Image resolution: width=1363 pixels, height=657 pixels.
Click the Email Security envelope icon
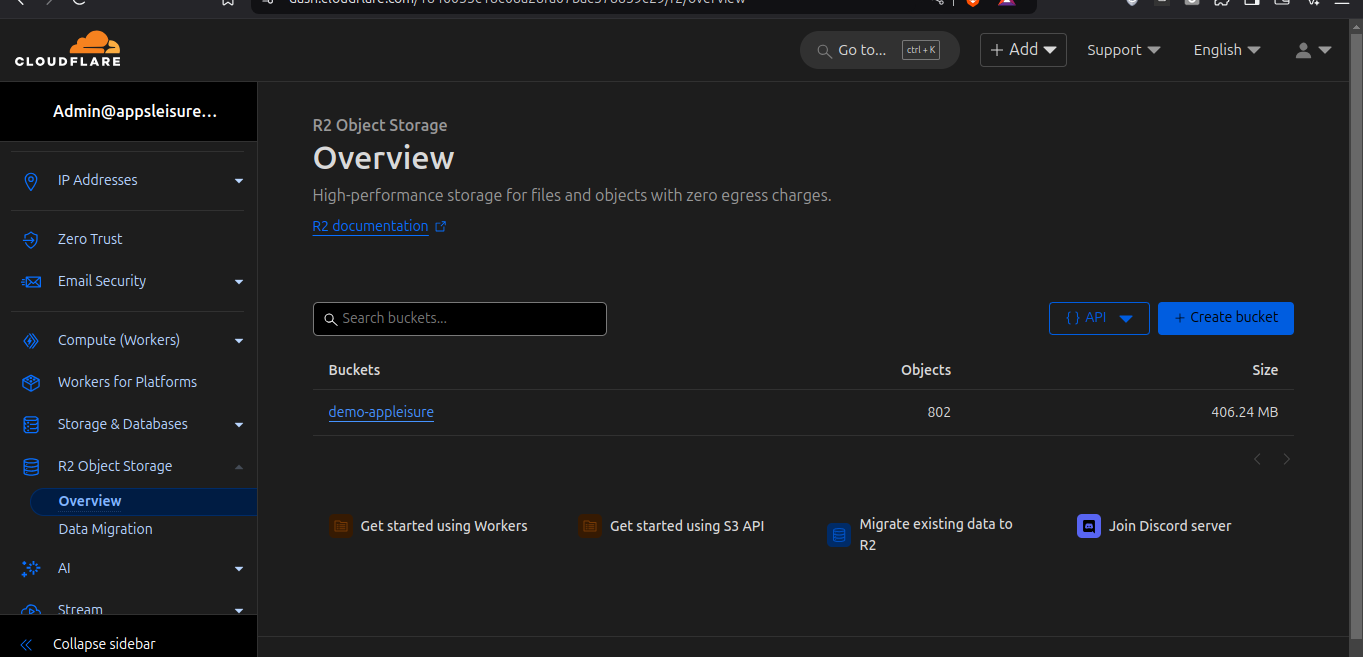pyautogui.click(x=31, y=280)
